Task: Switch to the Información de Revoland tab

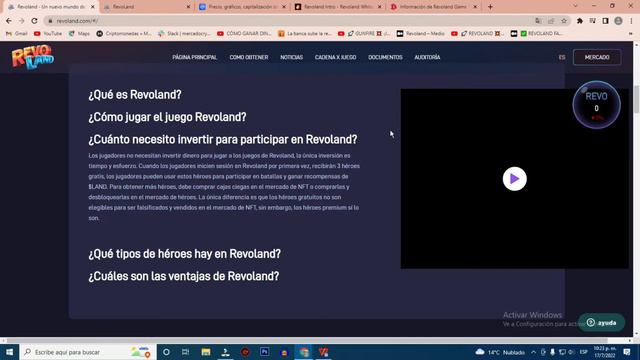Action: tap(433, 7)
